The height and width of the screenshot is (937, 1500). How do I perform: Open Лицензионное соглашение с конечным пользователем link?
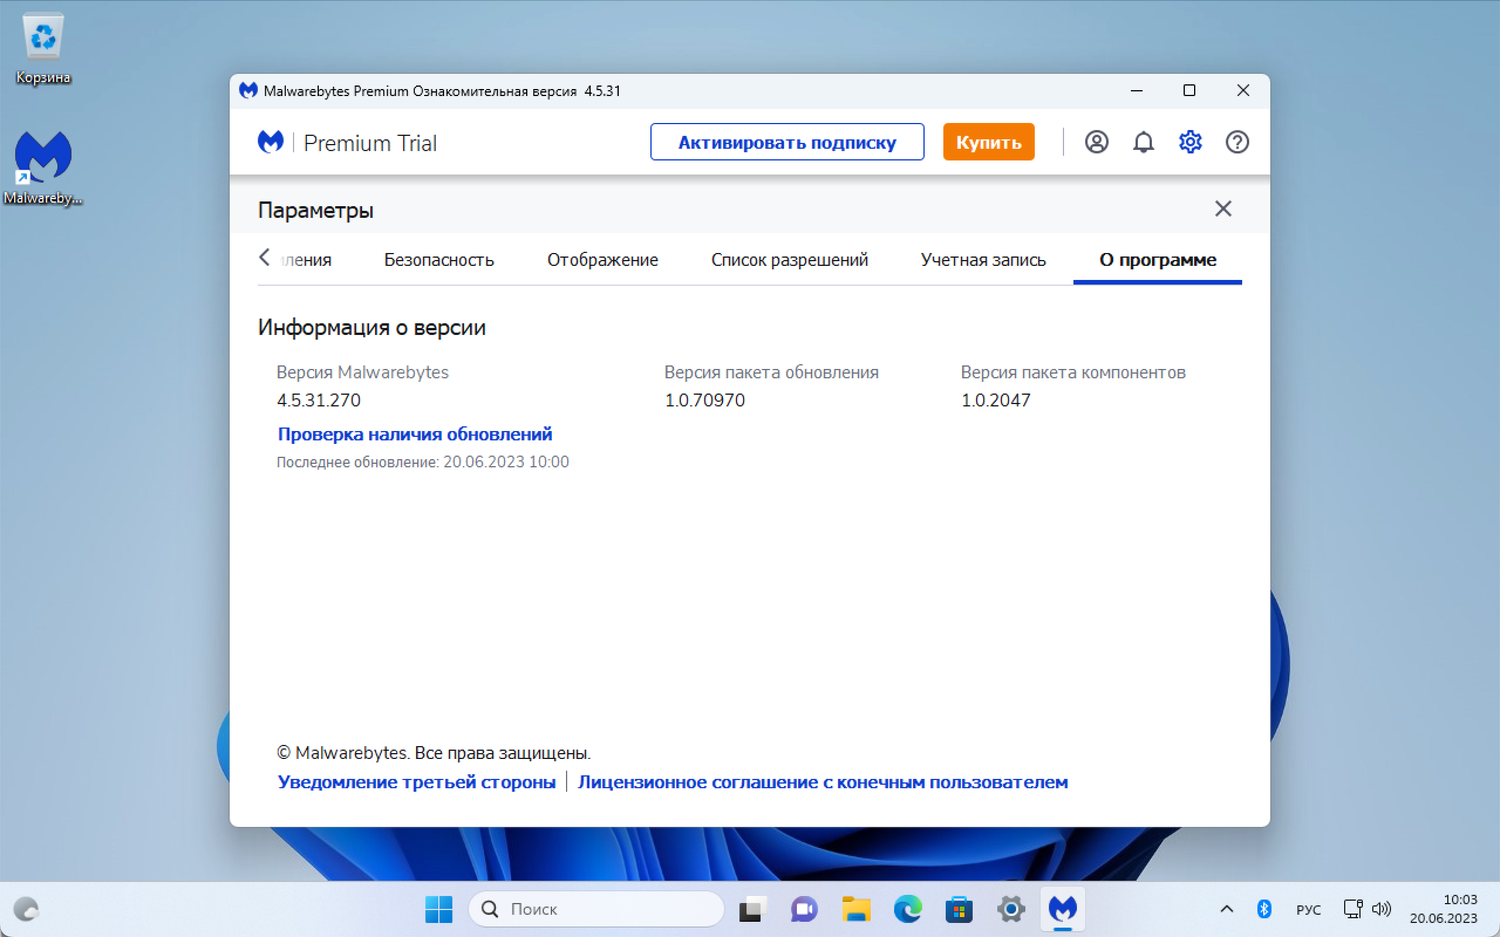coord(823,782)
